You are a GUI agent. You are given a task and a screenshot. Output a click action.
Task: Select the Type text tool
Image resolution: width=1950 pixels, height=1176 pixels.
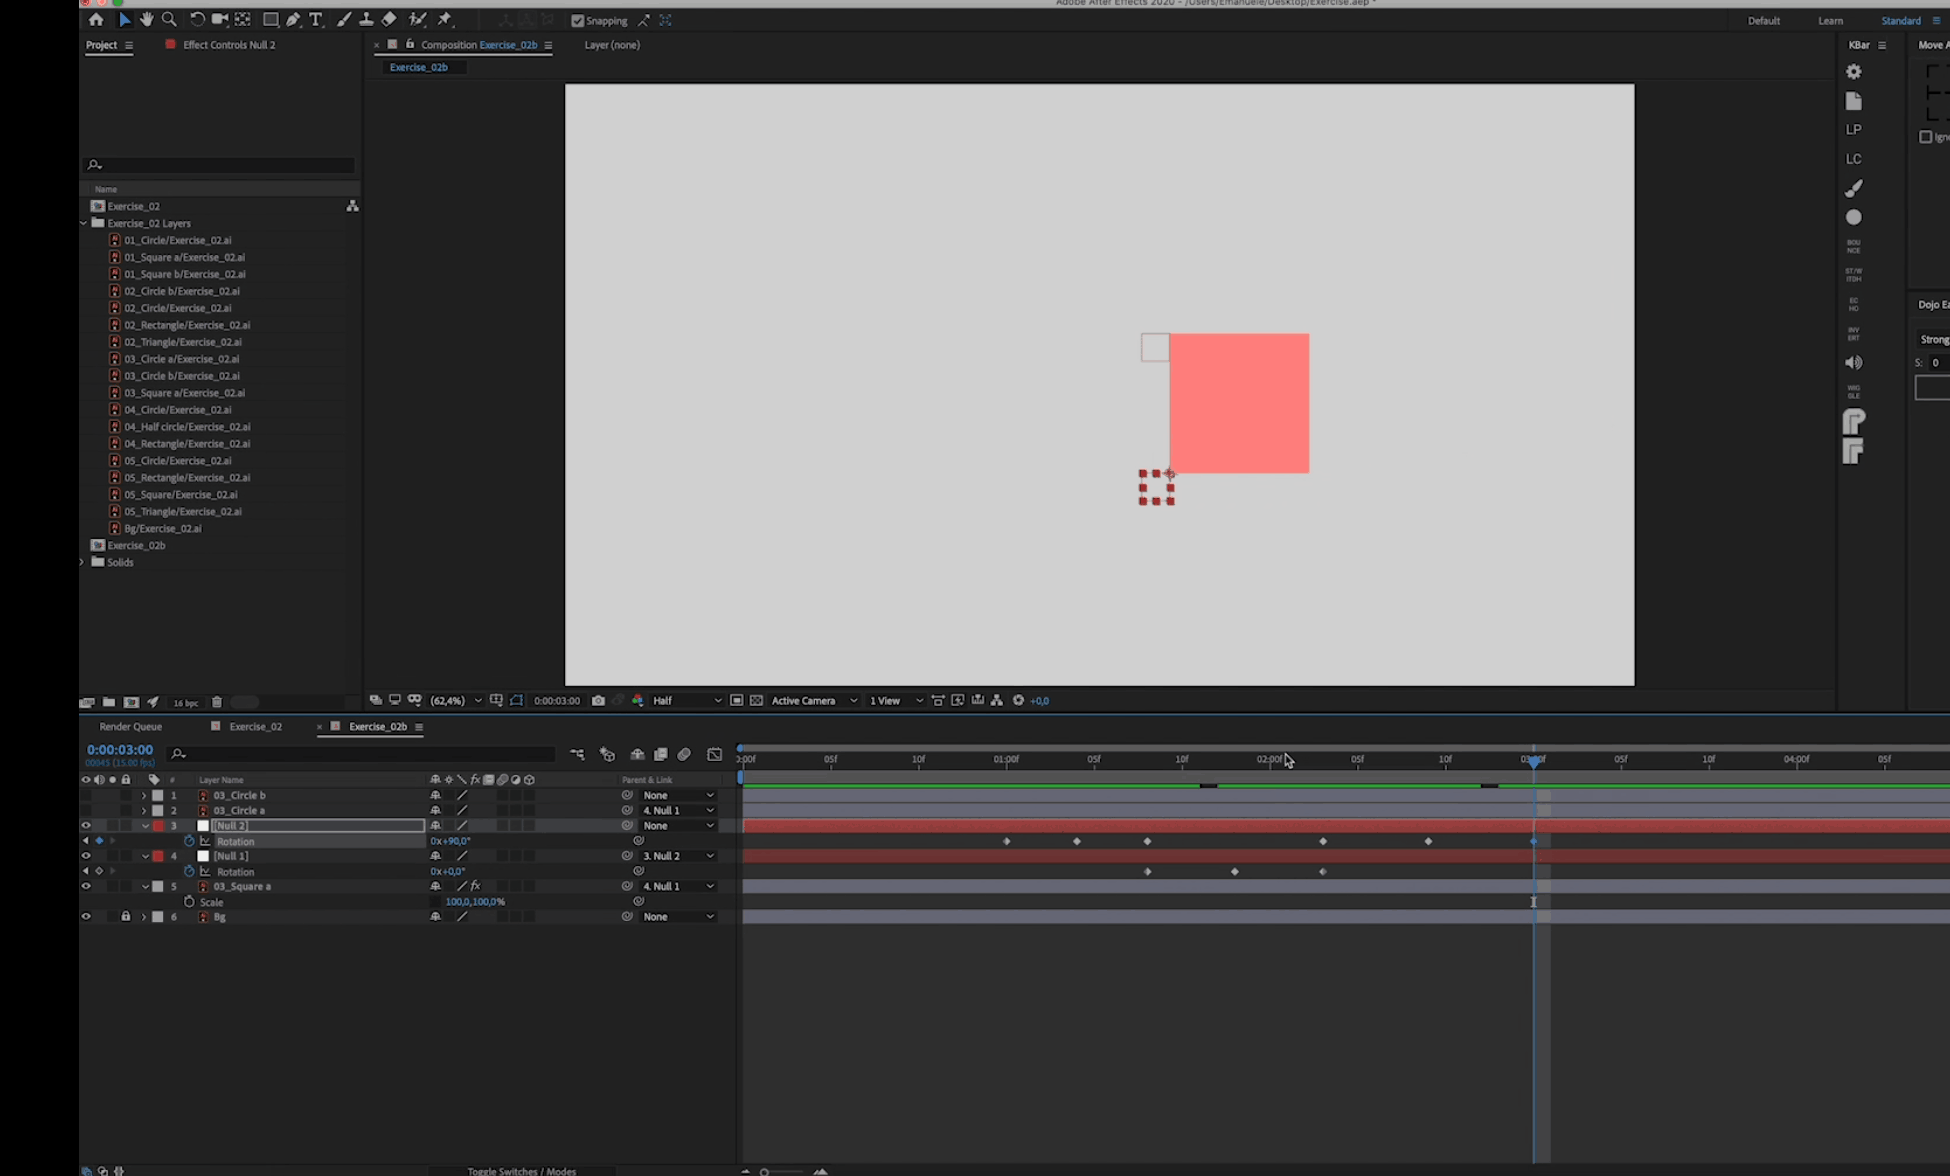[x=316, y=19]
